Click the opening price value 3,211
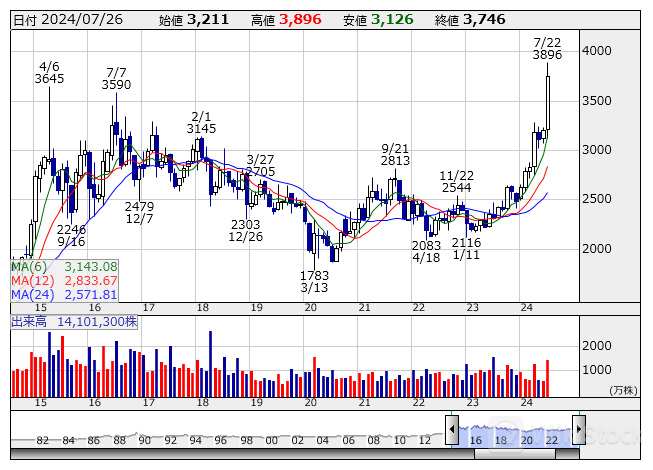This screenshot has width=653, height=470. pos(208,20)
